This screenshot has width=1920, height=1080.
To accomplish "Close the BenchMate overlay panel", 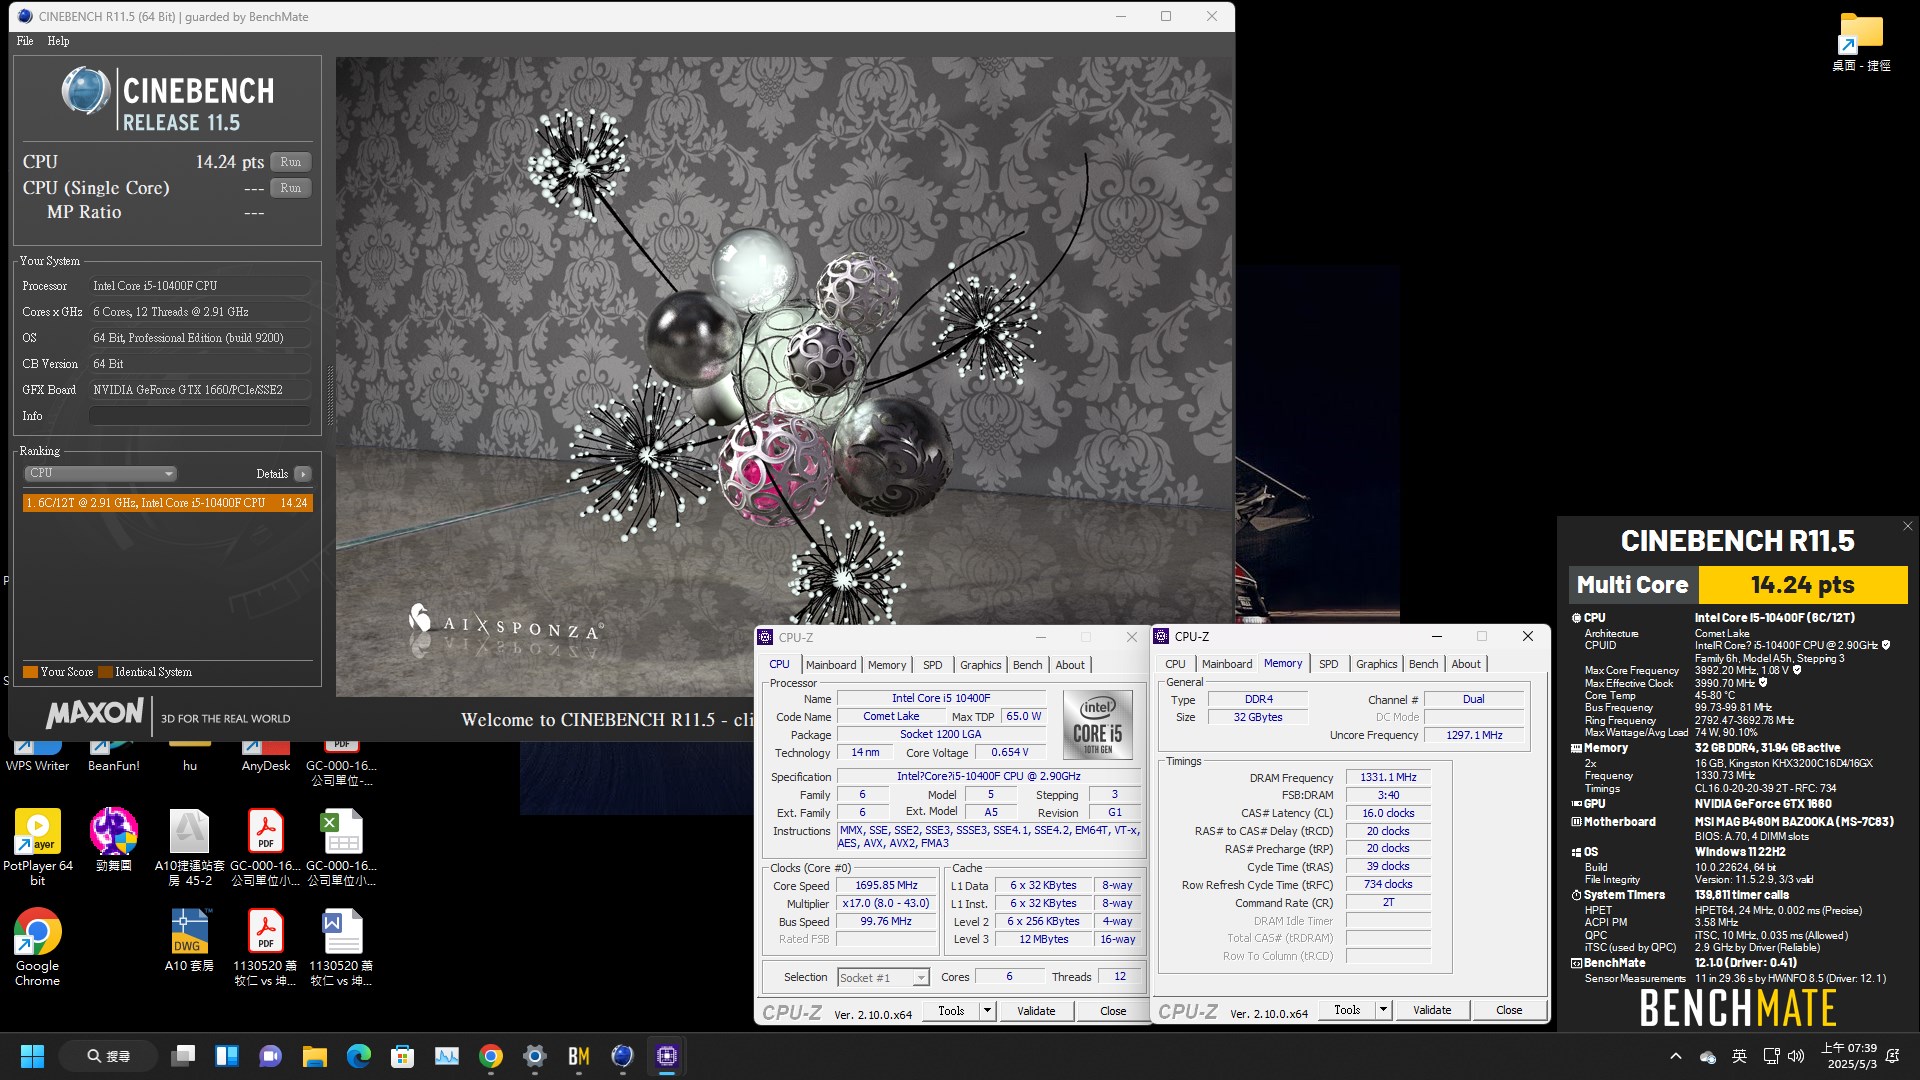I will [x=1906, y=526].
